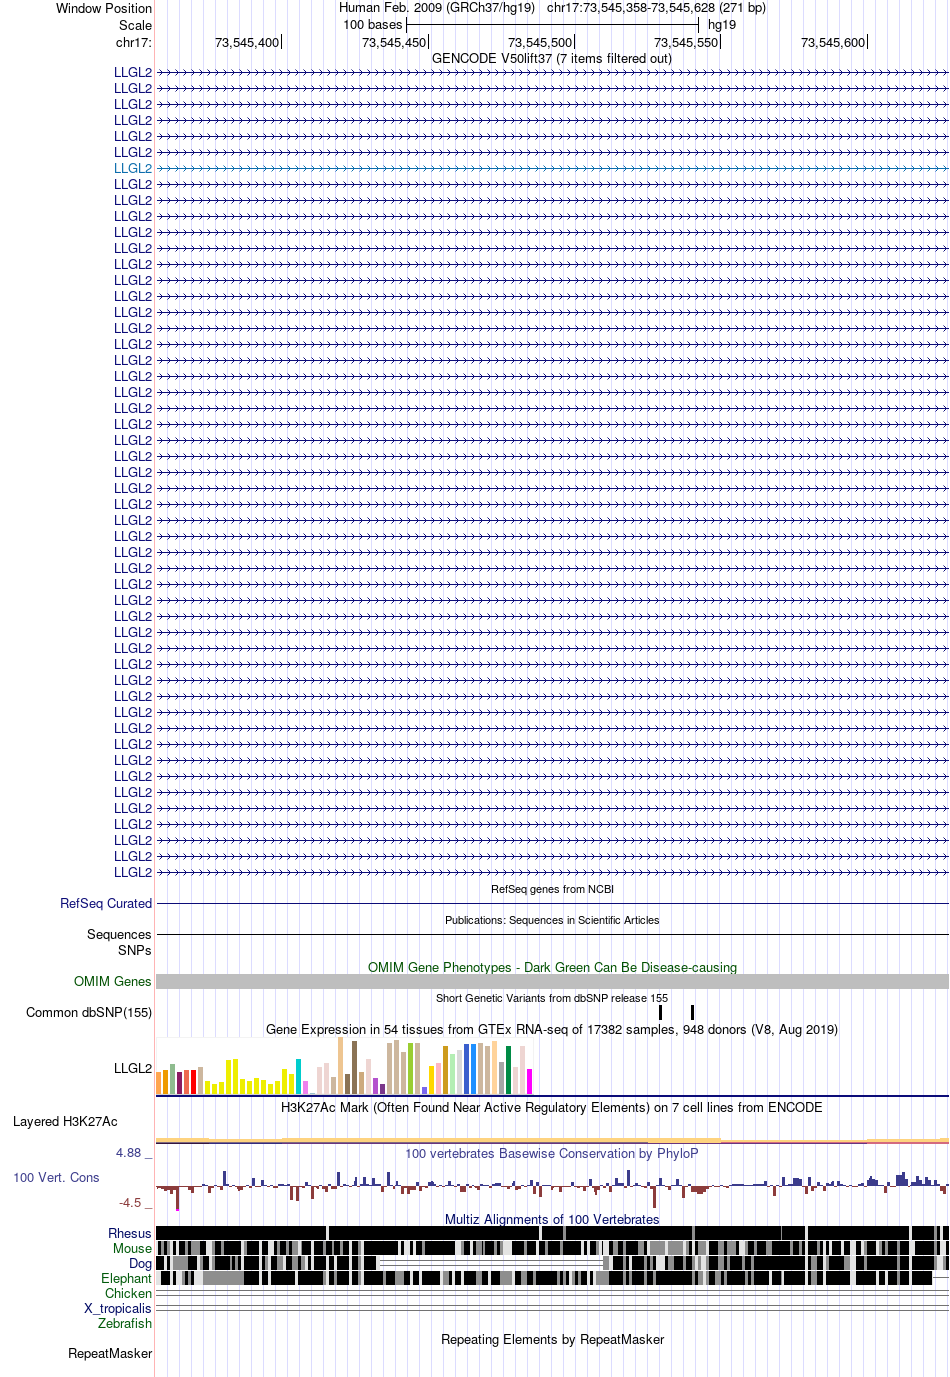The height and width of the screenshot is (1377, 950).
Task: Select the right dbSNP variant marker
Action: click(x=692, y=1012)
